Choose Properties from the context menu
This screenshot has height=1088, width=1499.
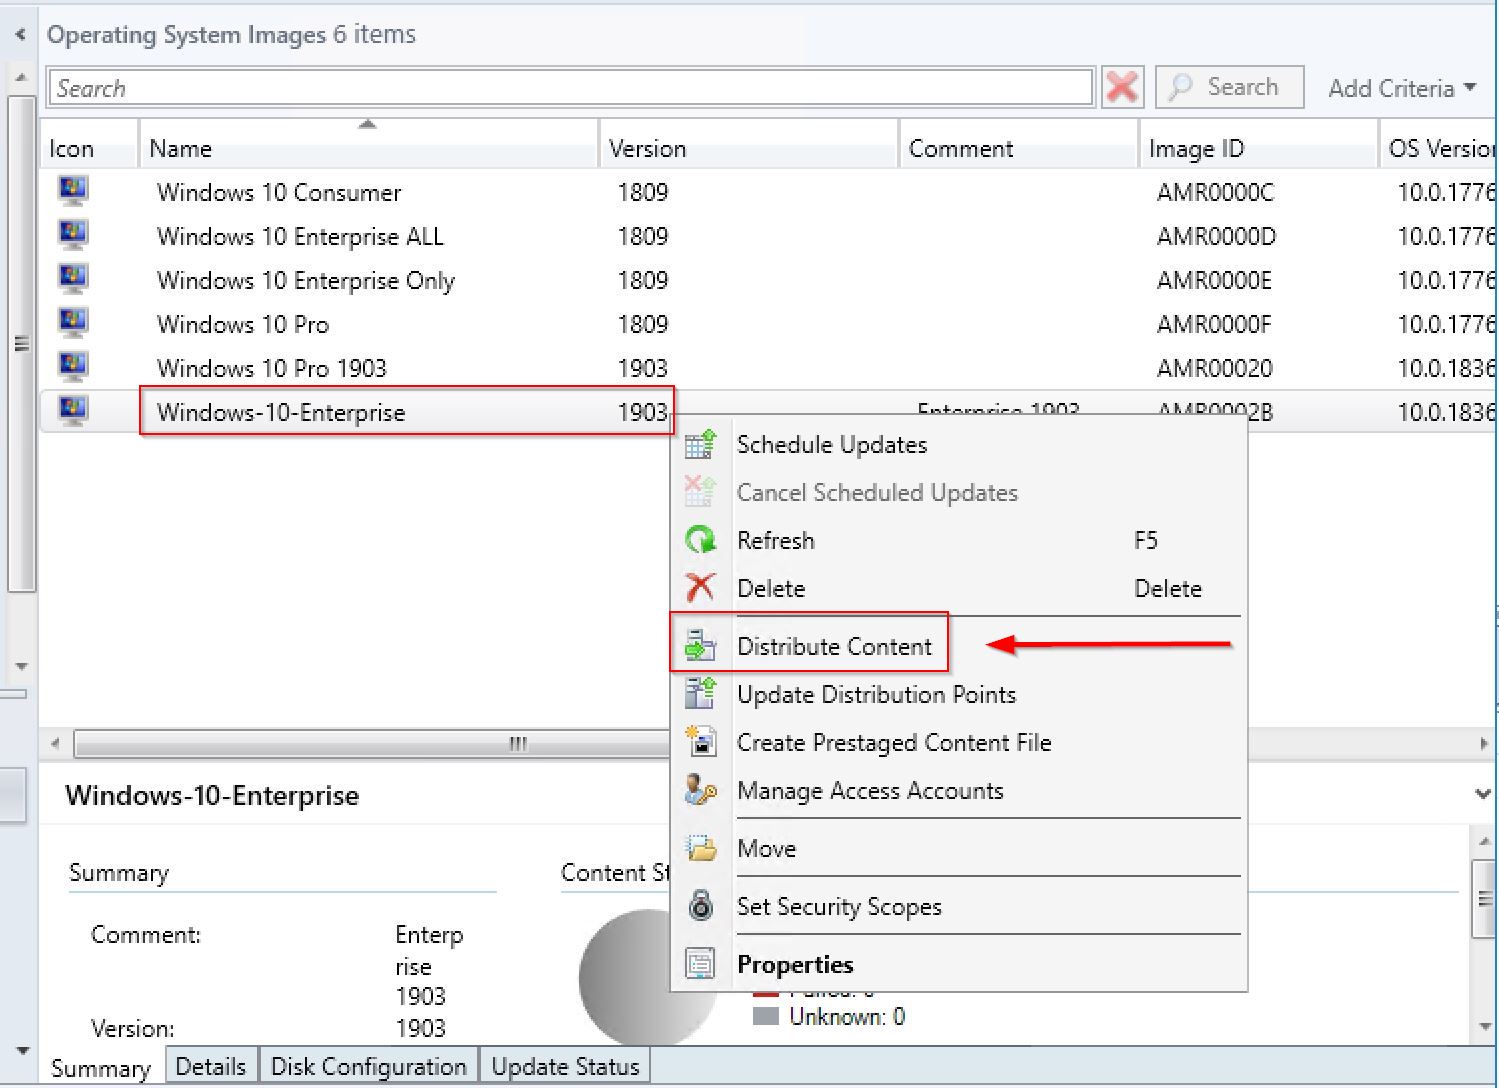(795, 963)
